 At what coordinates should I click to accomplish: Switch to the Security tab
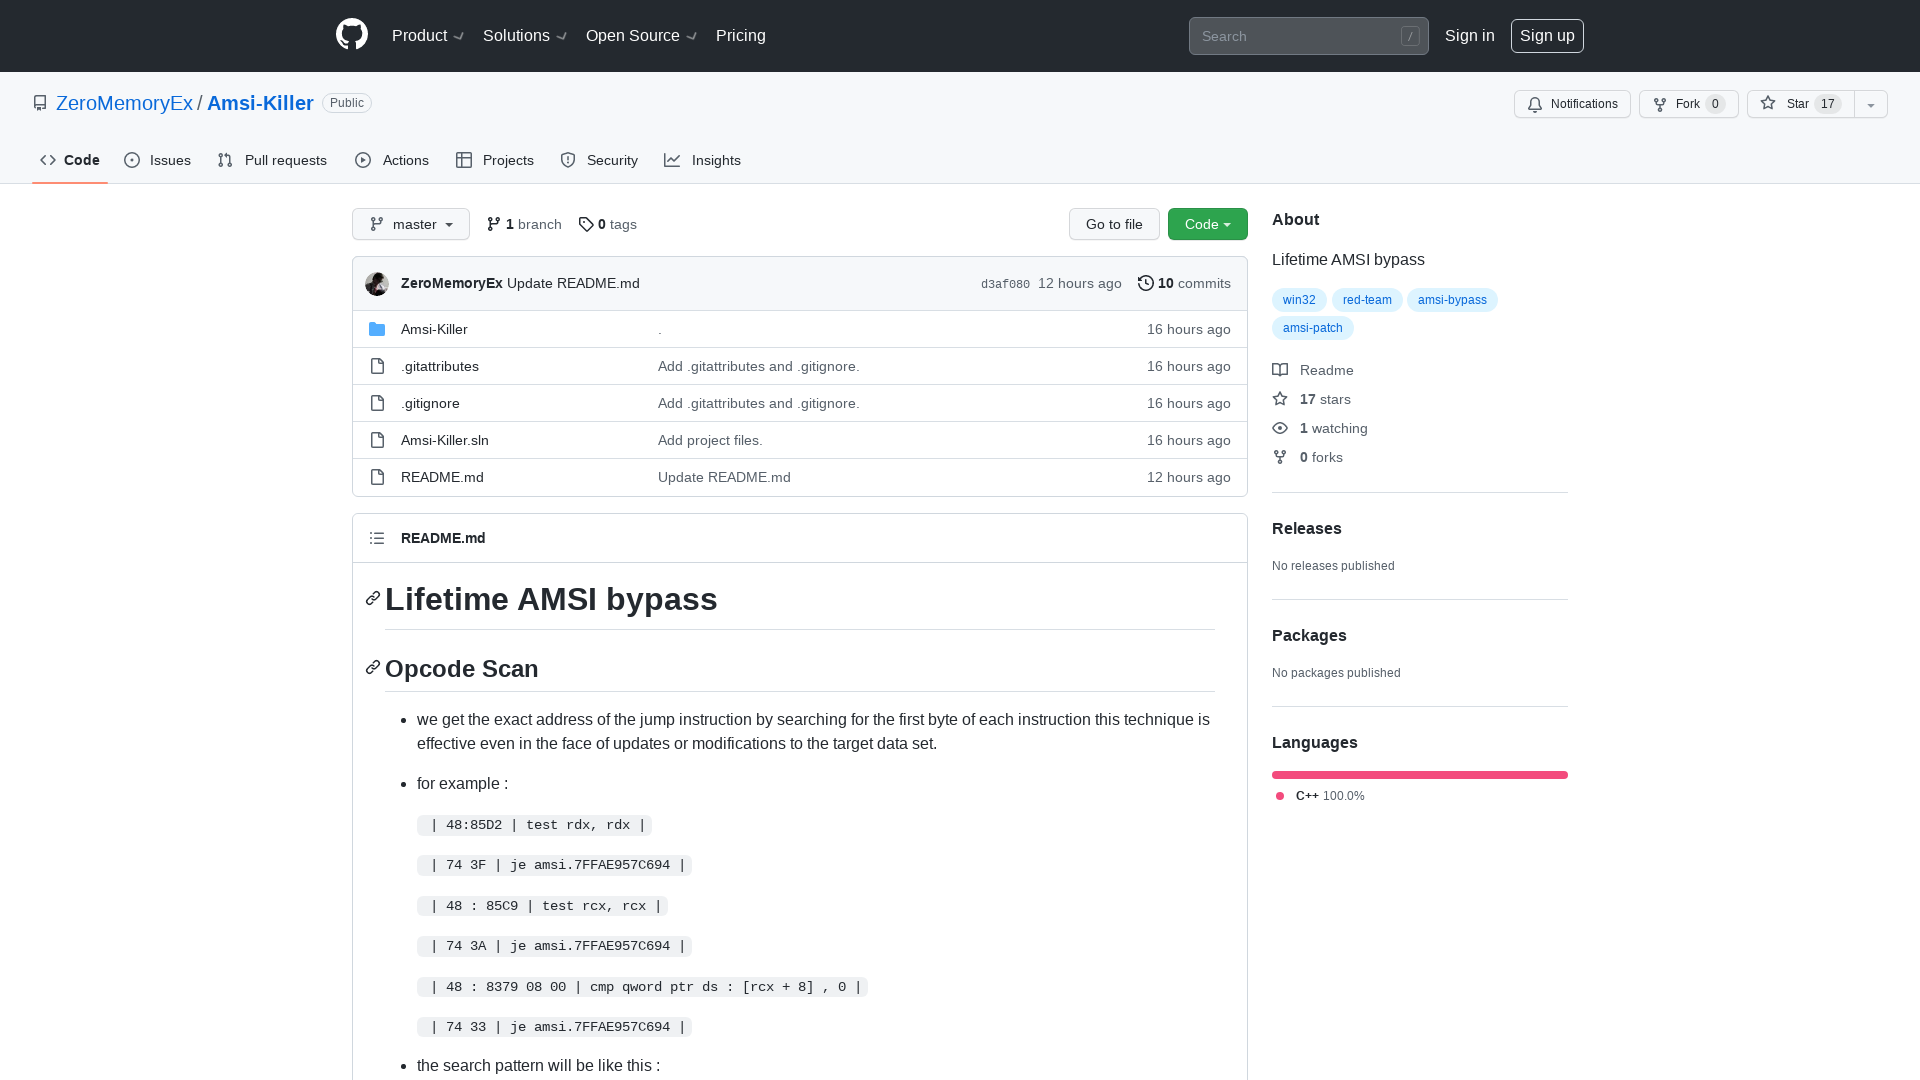click(x=599, y=160)
